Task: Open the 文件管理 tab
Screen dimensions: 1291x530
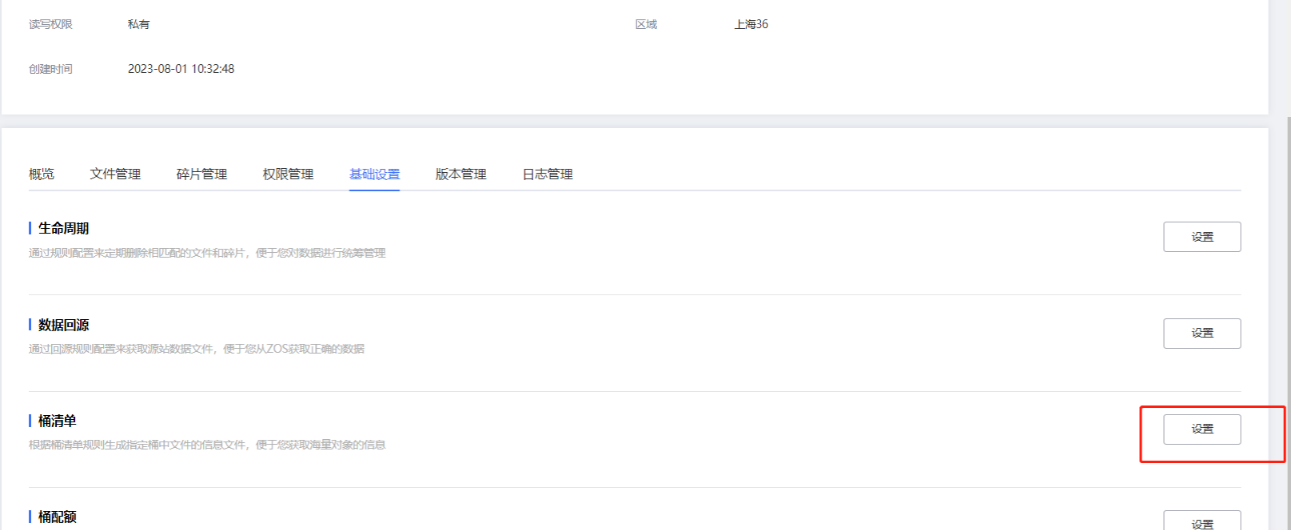Action: tap(115, 174)
